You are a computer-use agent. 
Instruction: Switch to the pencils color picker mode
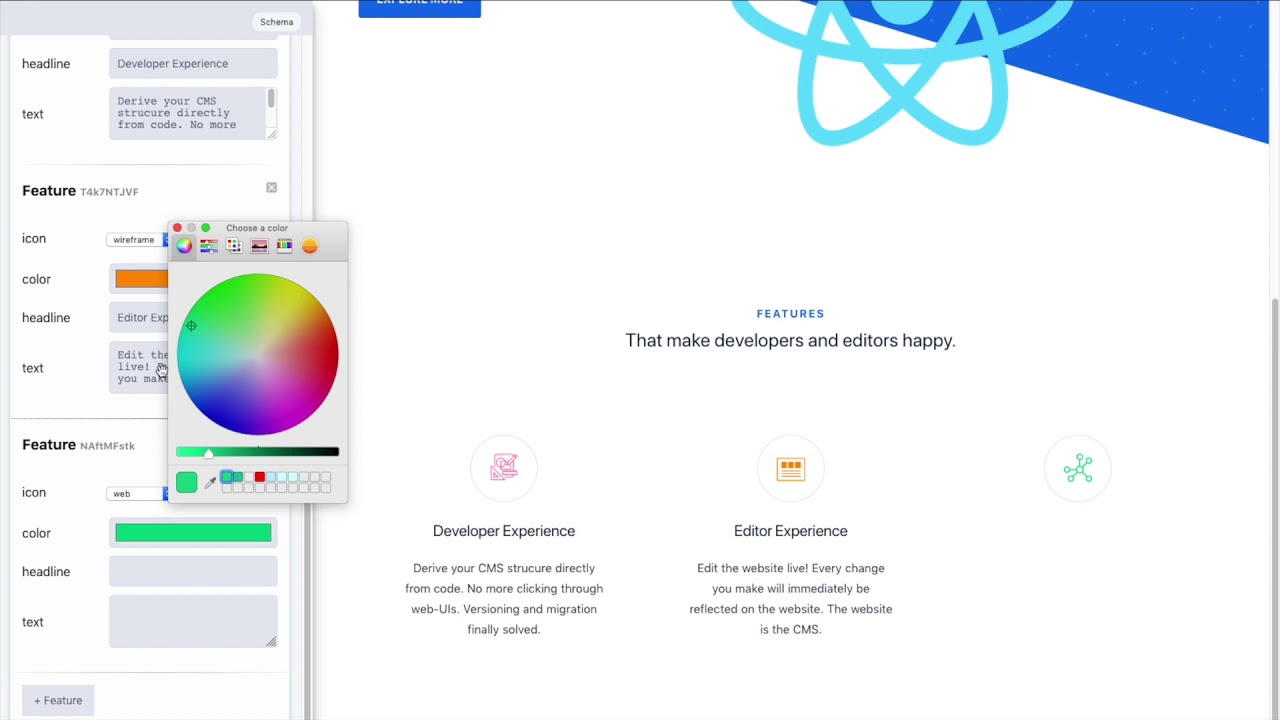[284, 246]
